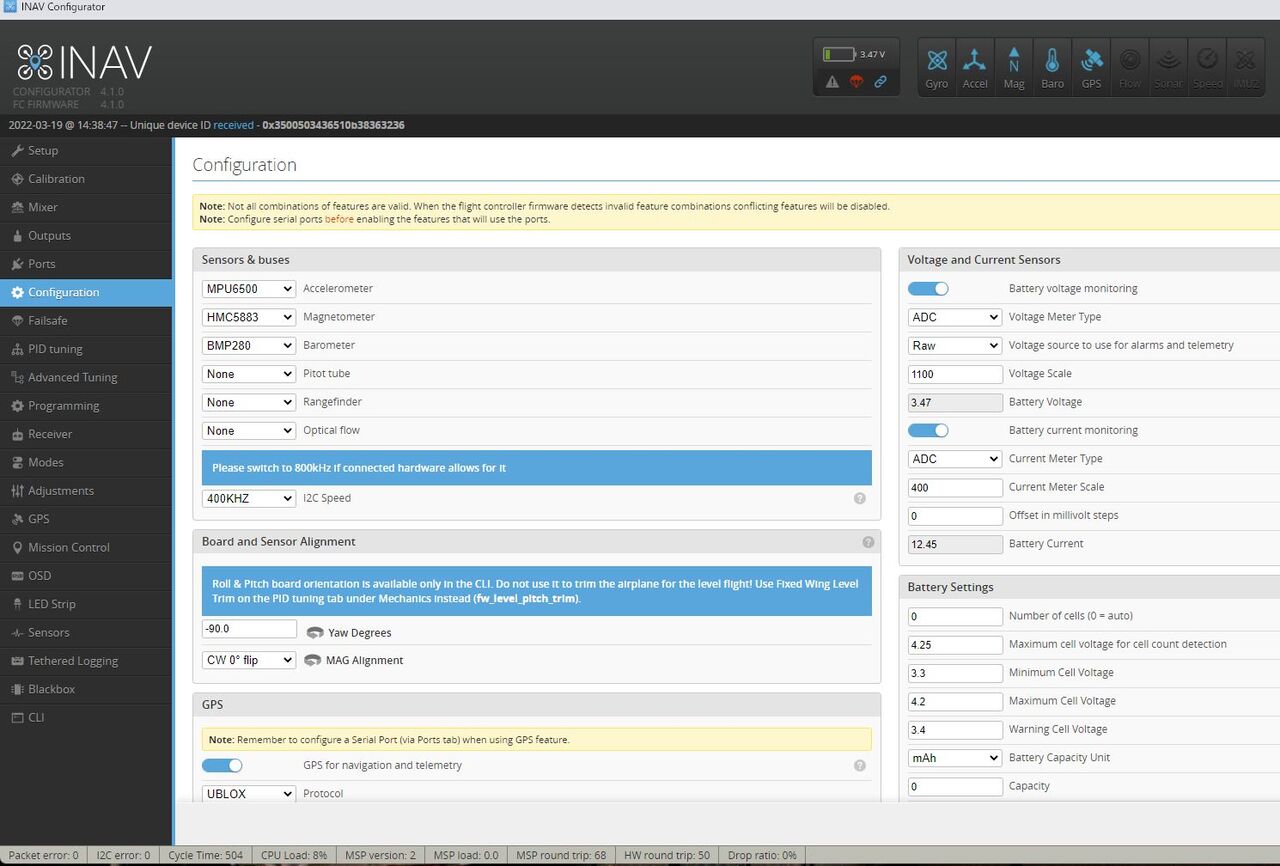
Task: Toggle Battery voltage monitoring switch
Action: pos(928,289)
